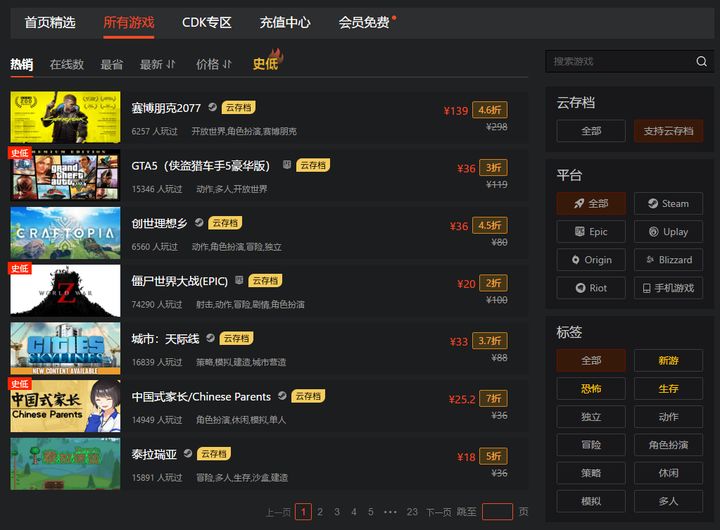Select the 独立 tag
The image size is (720, 530).
tap(591, 417)
